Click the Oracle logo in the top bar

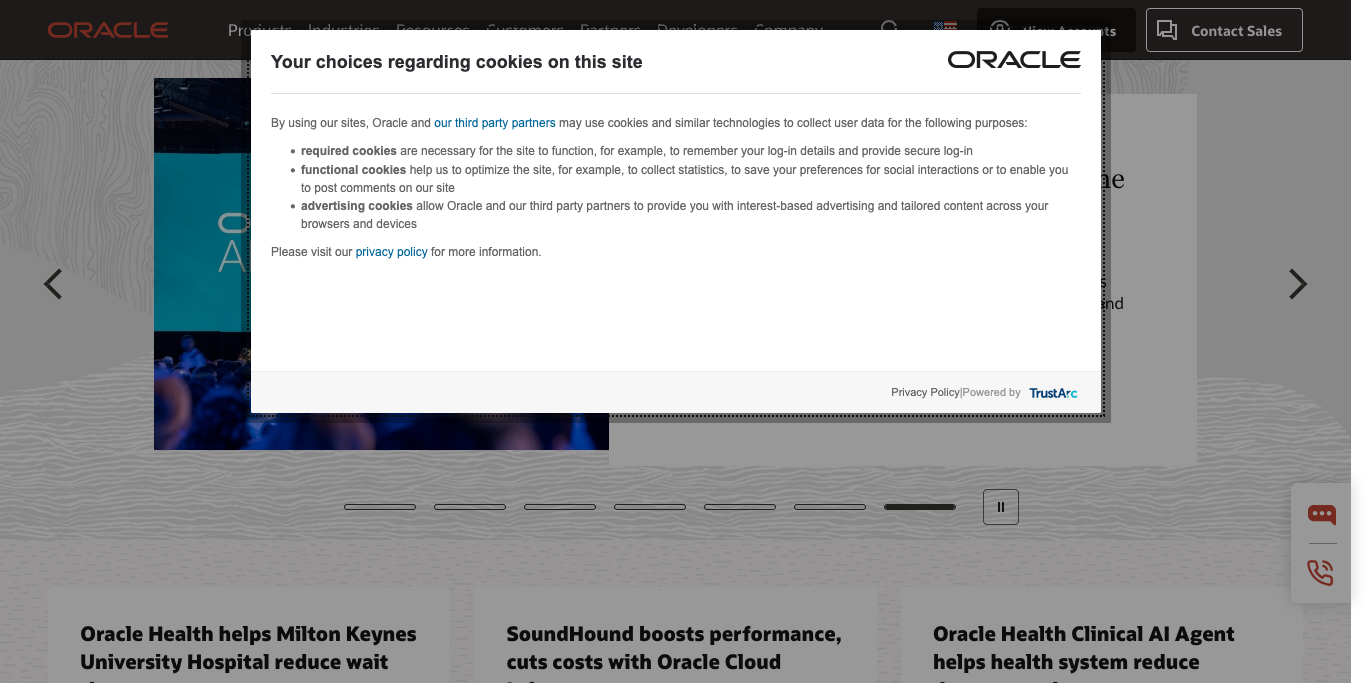click(x=107, y=29)
